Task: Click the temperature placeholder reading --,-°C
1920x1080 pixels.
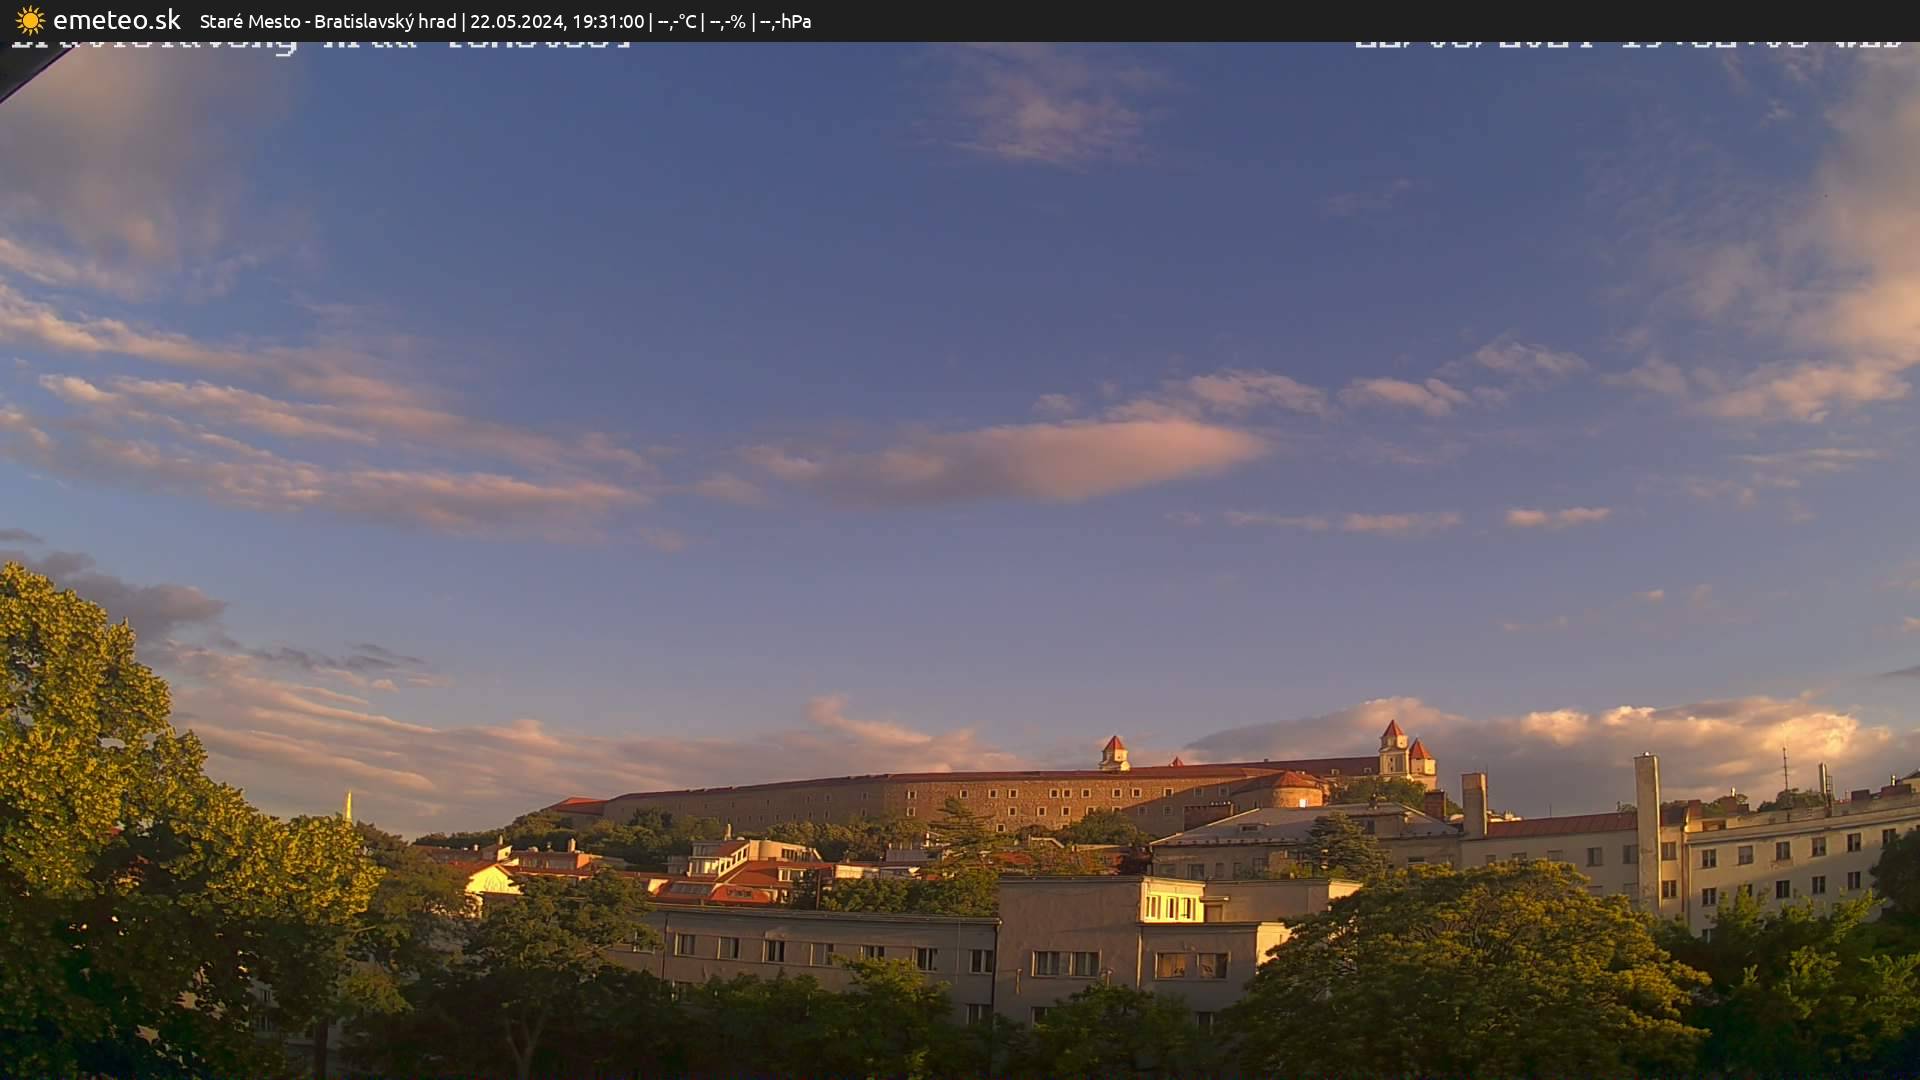Action: click(676, 20)
